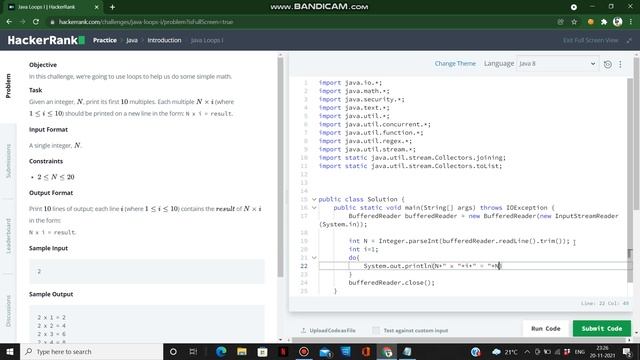The image size is (640, 360).
Task: Open the Windows Start menu
Action: click(10, 351)
